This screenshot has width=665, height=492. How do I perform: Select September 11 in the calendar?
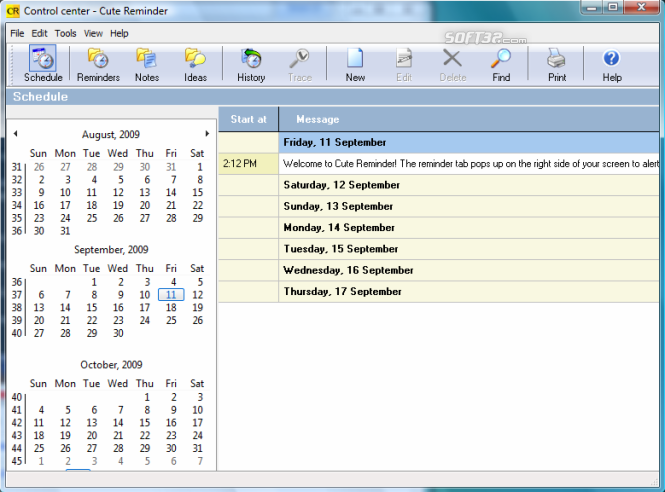[x=171, y=295]
